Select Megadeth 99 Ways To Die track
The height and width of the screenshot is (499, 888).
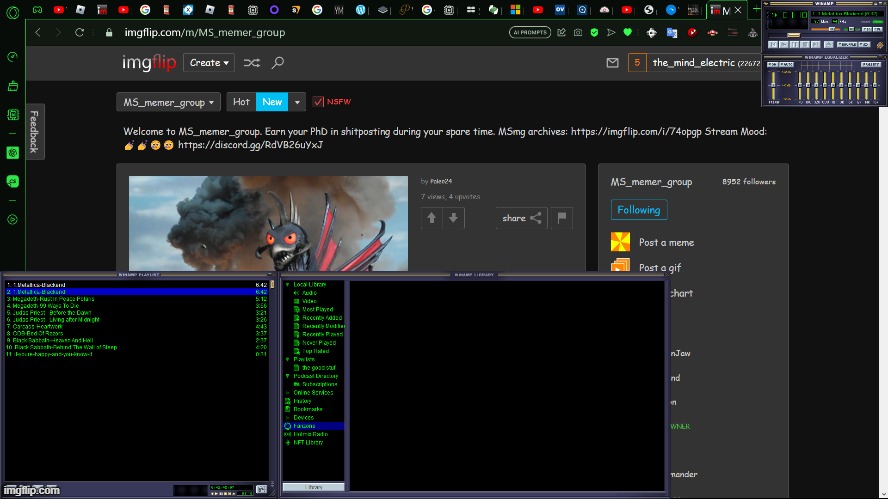coord(136,306)
